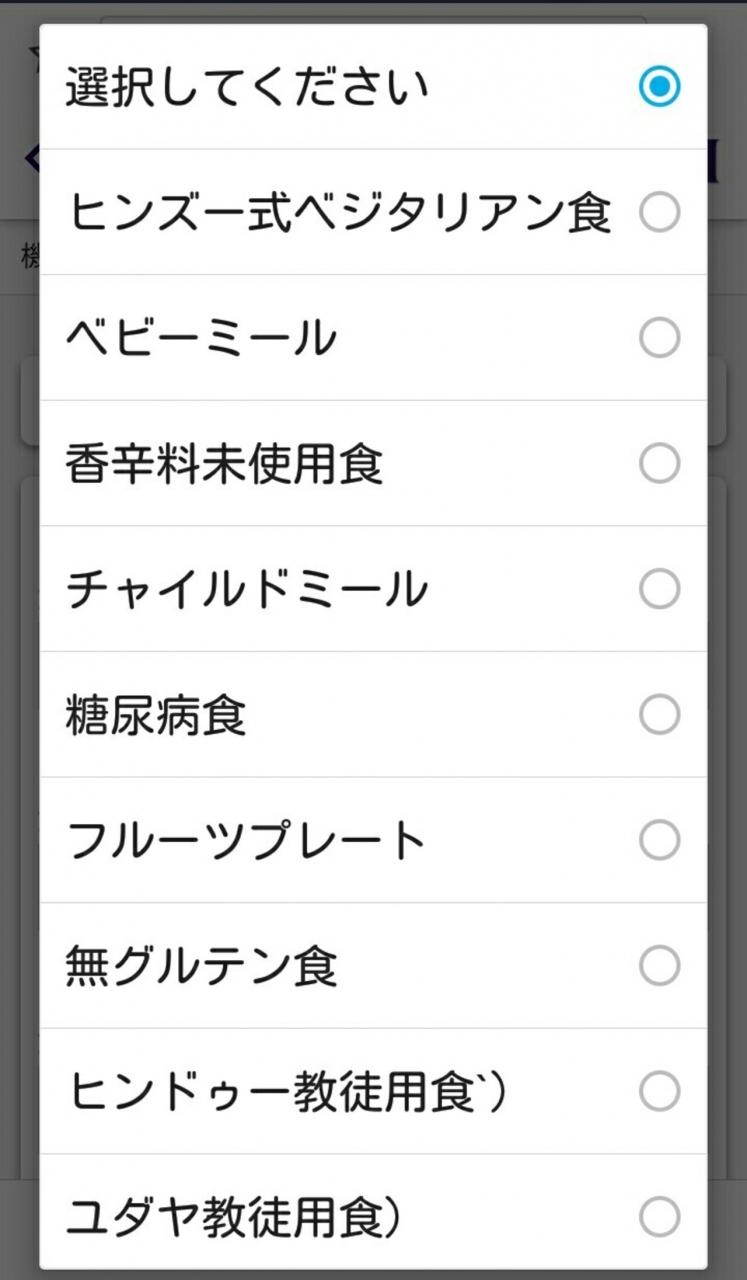Image resolution: width=747 pixels, height=1280 pixels.
Task: Tap the ベビーミール list item text
Action: [x=202, y=339]
